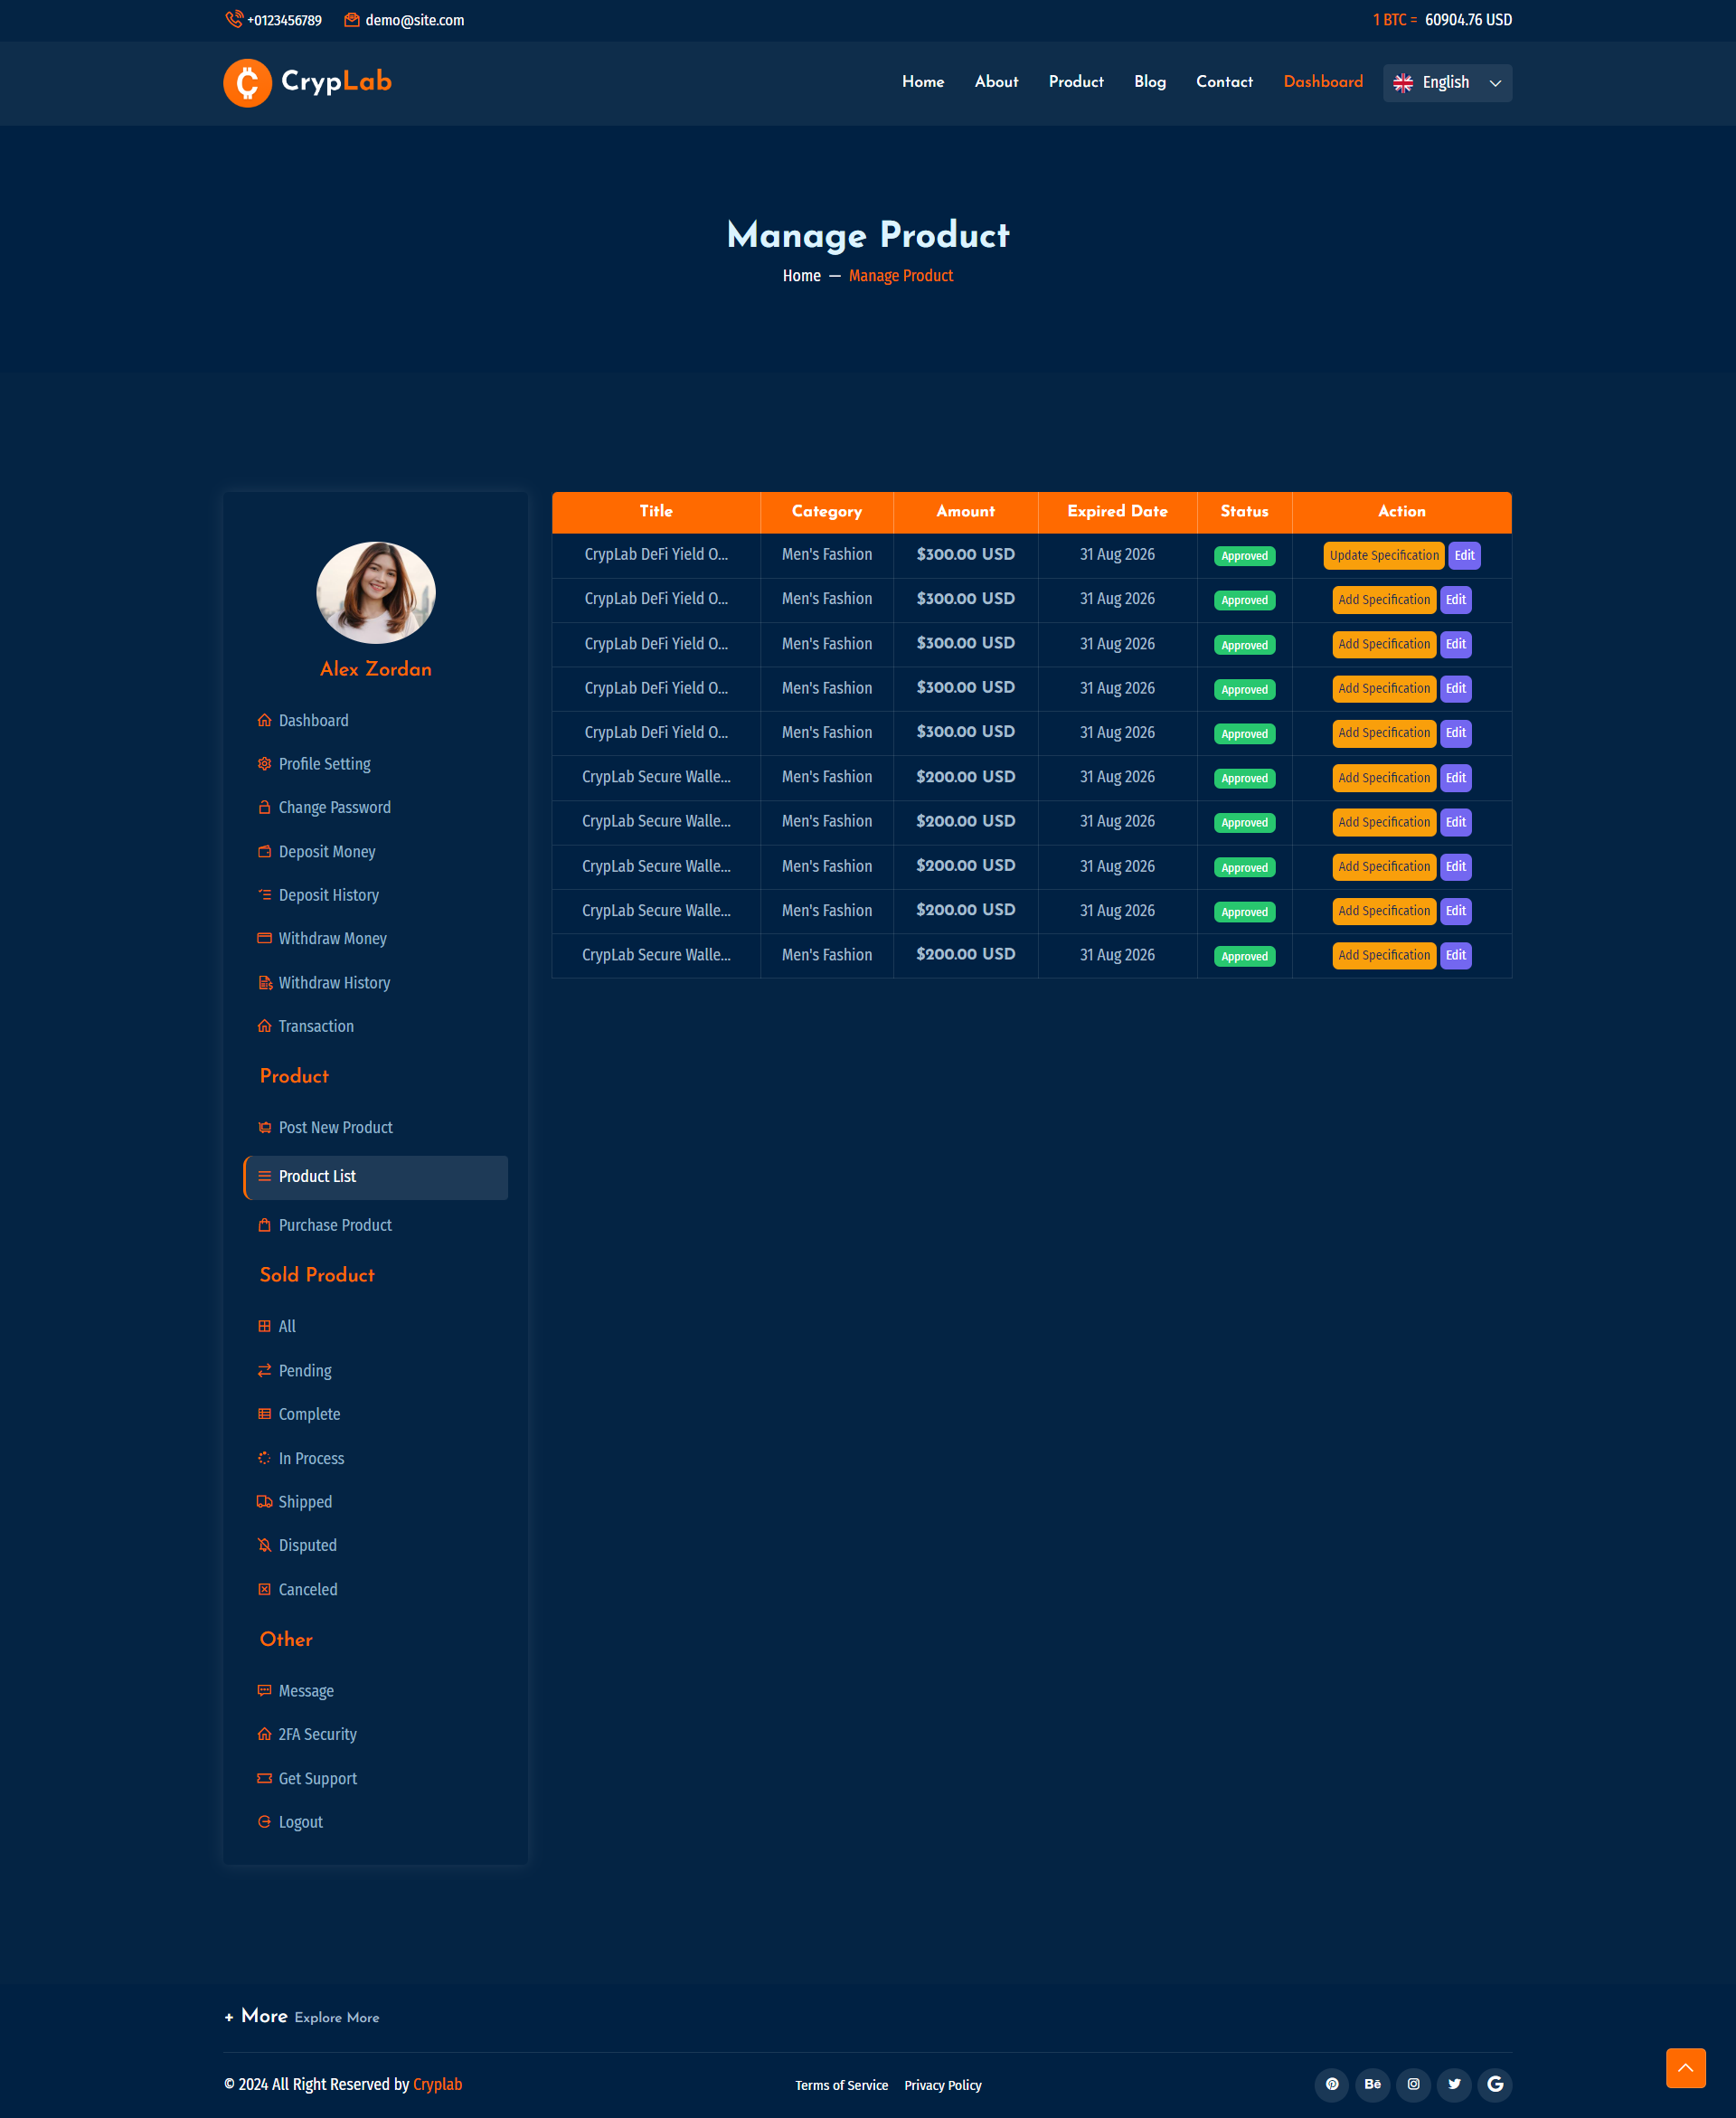Click the Behance icon in footer

pyautogui.click(x=1372, y=2084)
